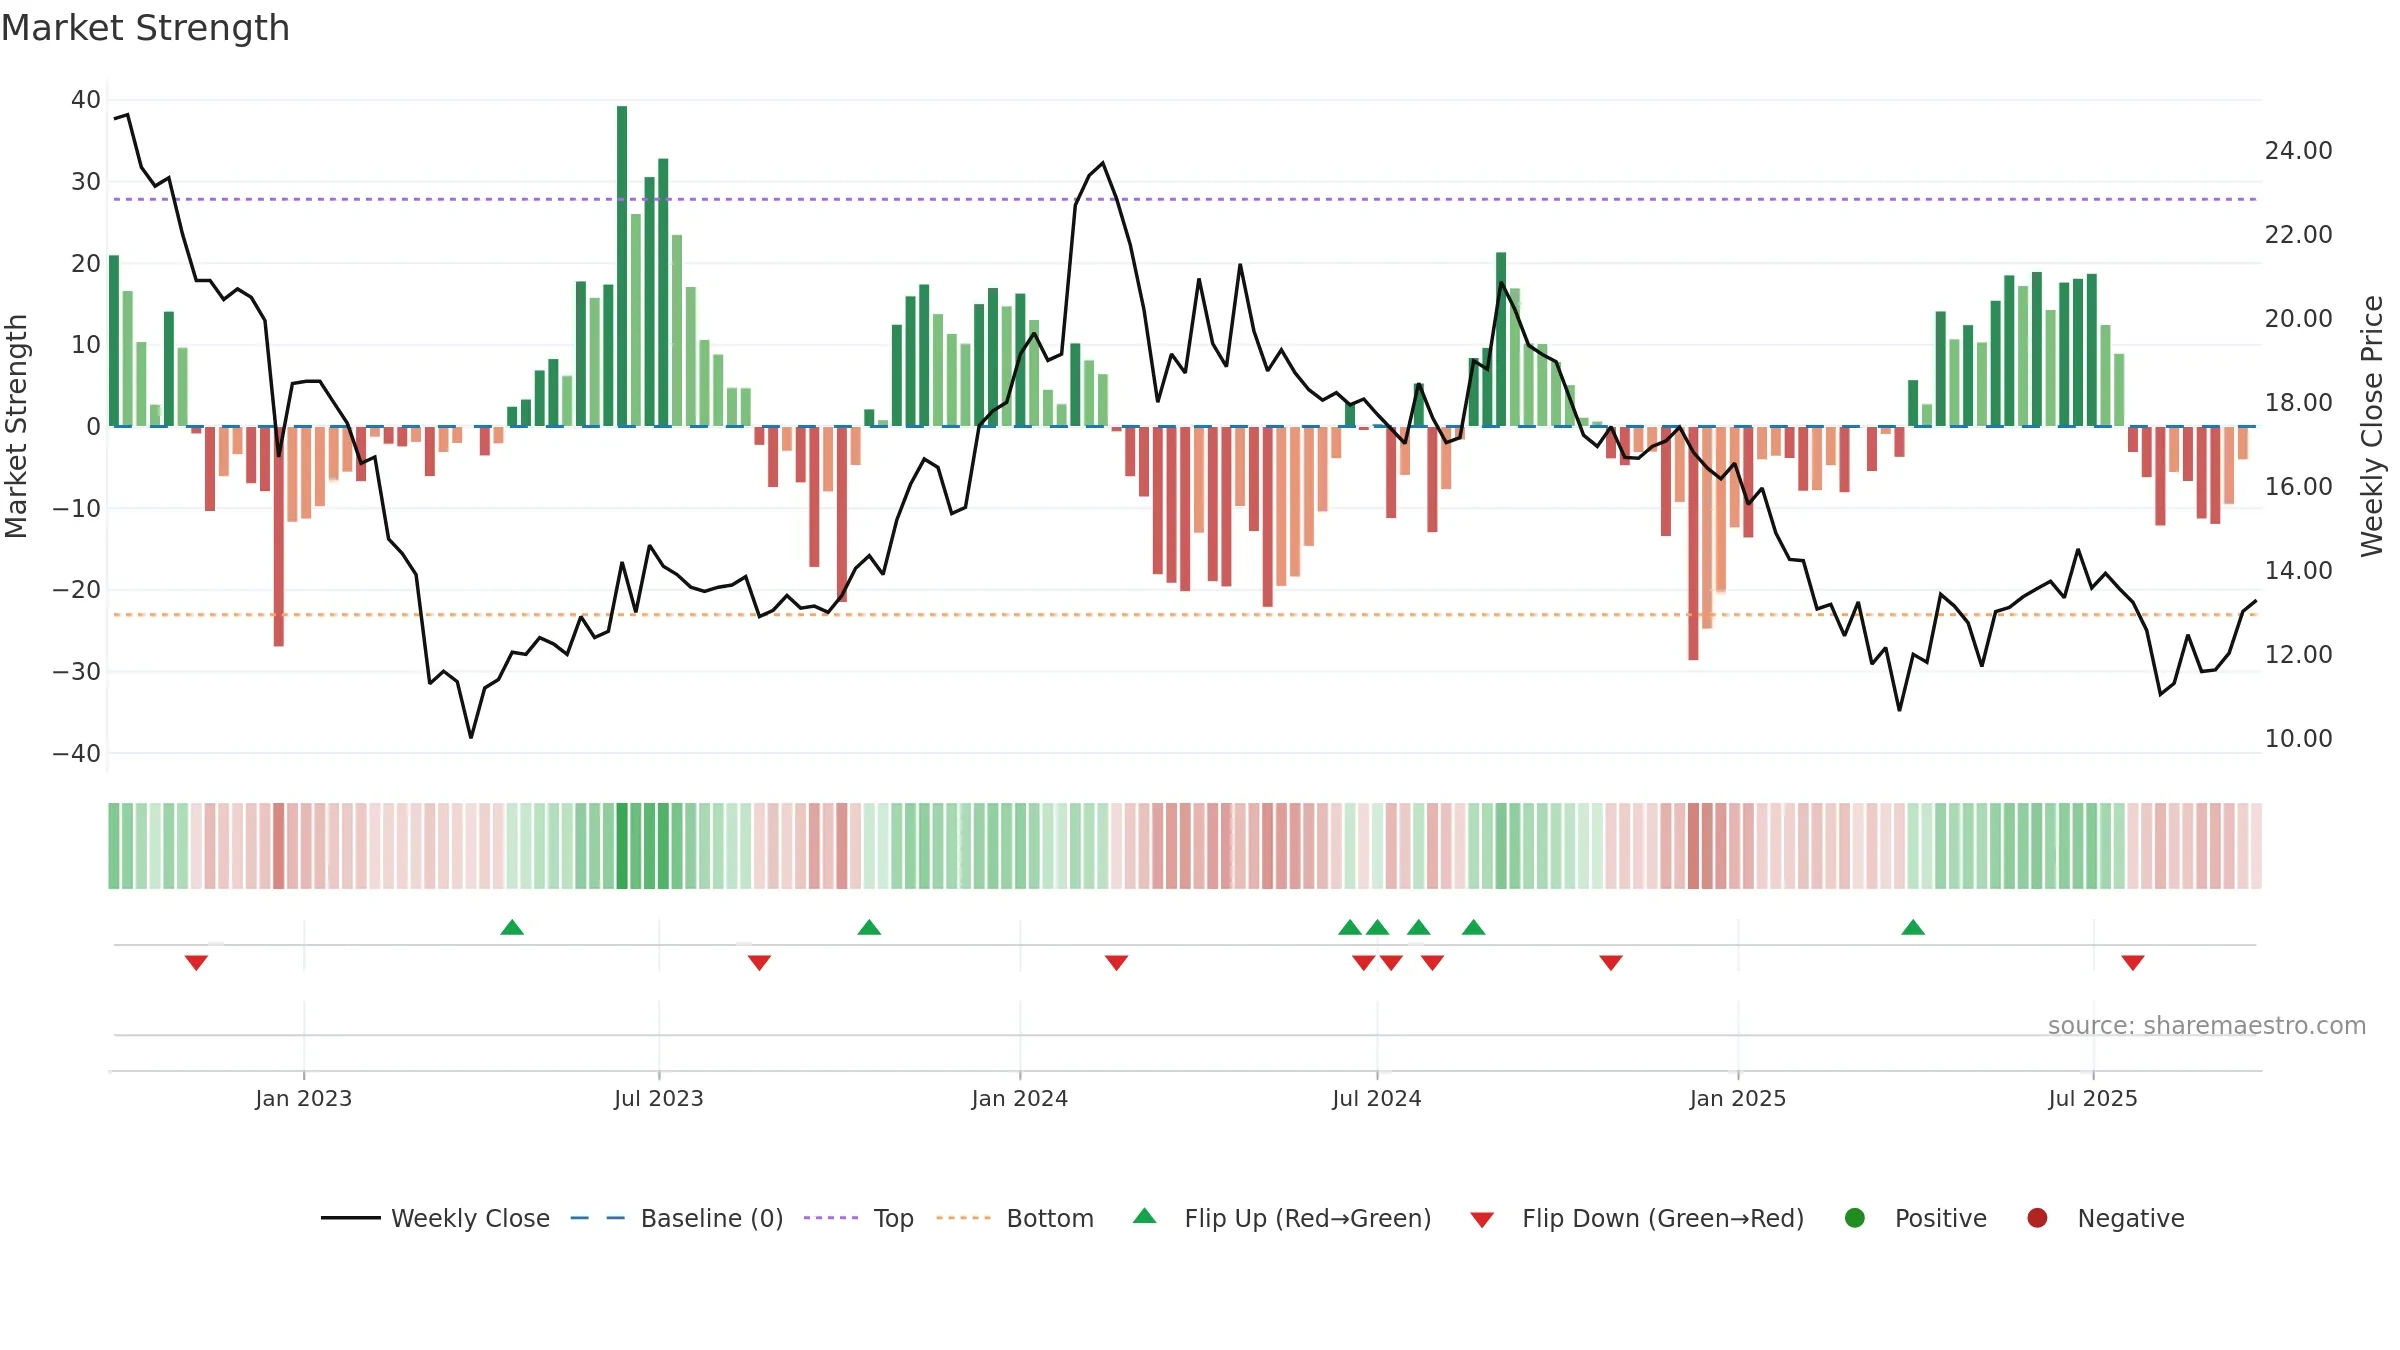Click the flip down marker just after Jul 2025

coord(2133,962)
